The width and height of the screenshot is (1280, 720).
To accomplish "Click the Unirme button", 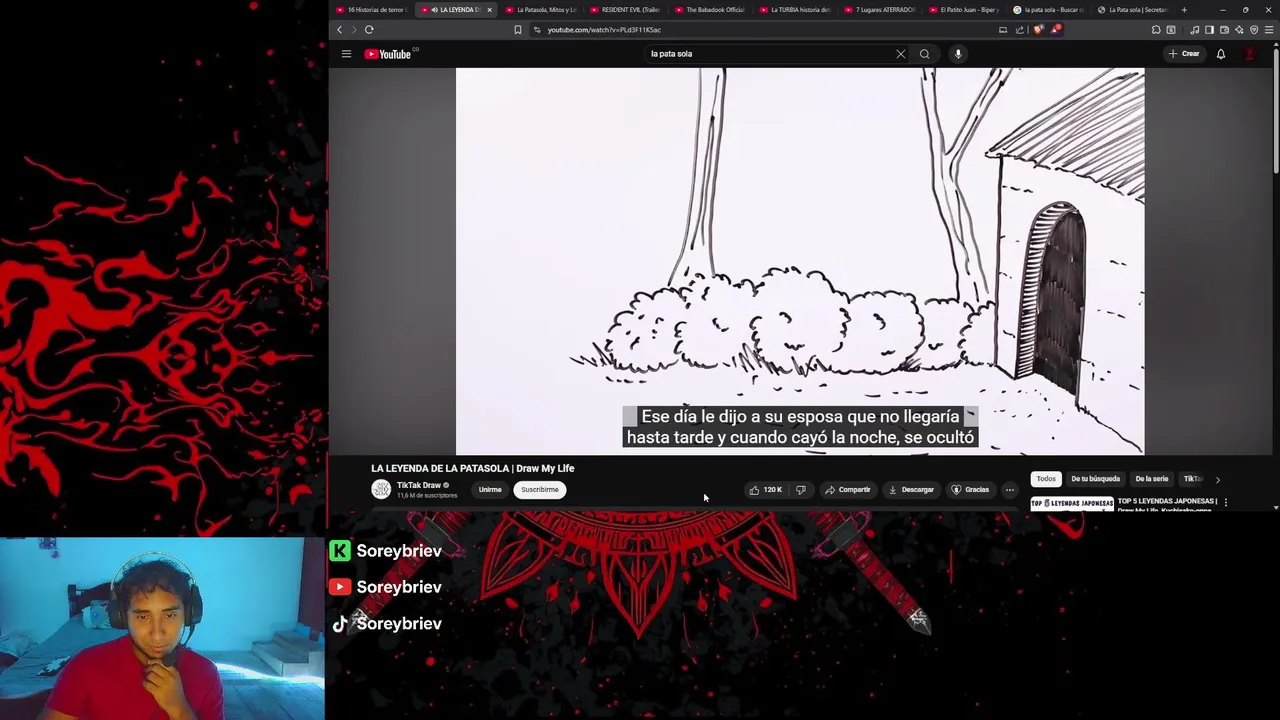I will 490,490.
